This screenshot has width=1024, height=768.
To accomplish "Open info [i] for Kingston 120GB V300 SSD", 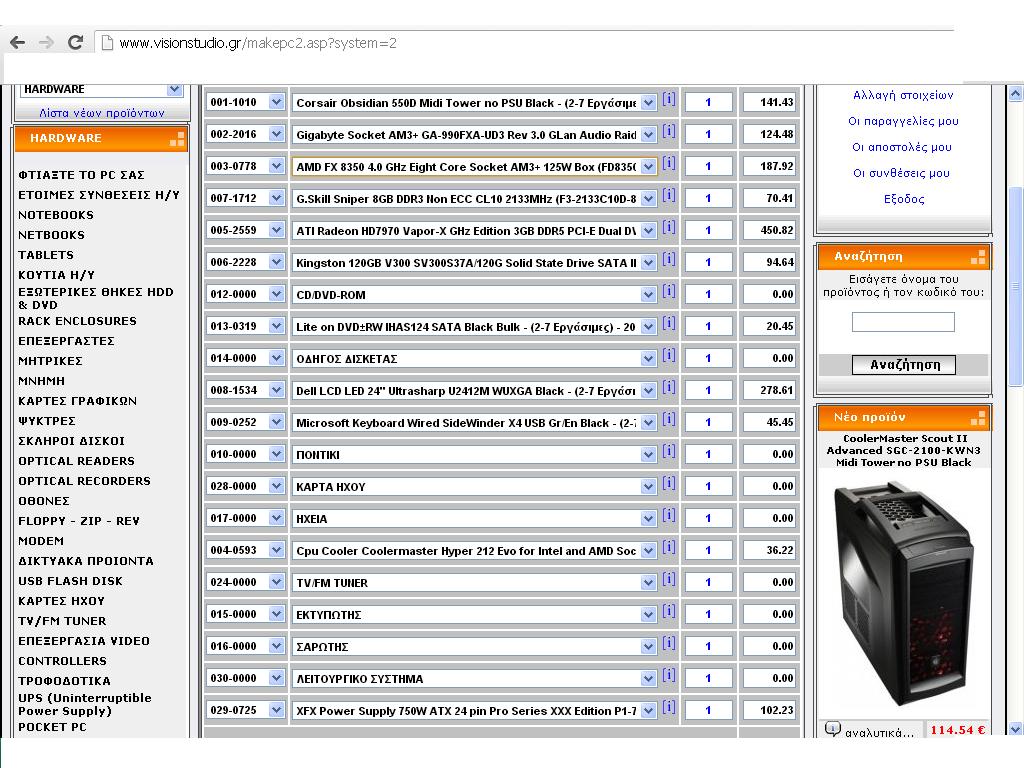I will pyautogui.click(x=669, y=259).
